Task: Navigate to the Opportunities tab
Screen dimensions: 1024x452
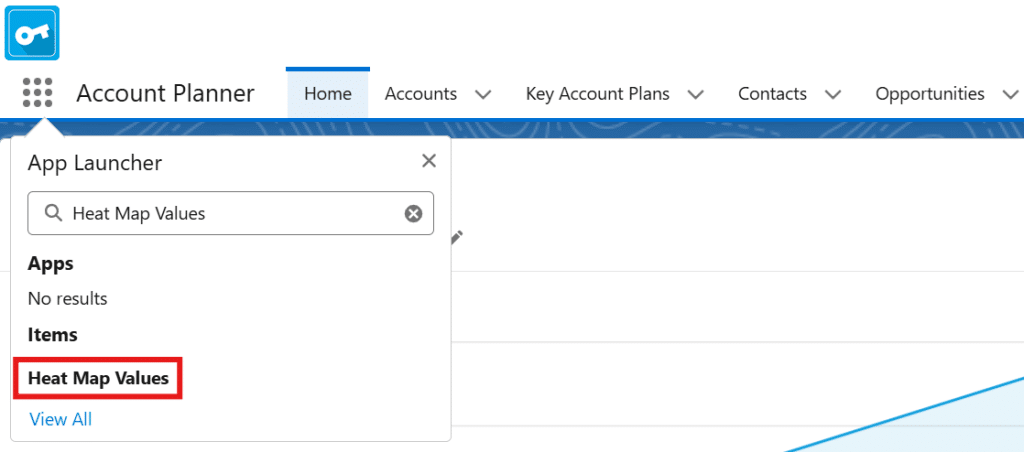Action: (x=930, y=94)
